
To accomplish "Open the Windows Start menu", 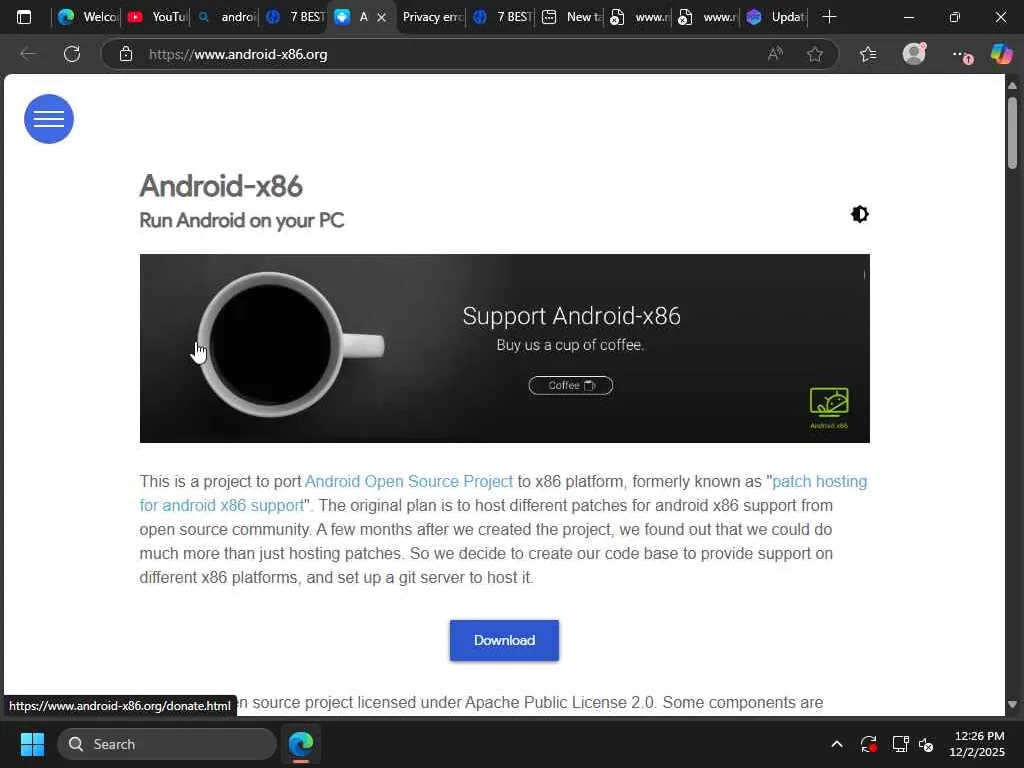I will click(32, 744).
